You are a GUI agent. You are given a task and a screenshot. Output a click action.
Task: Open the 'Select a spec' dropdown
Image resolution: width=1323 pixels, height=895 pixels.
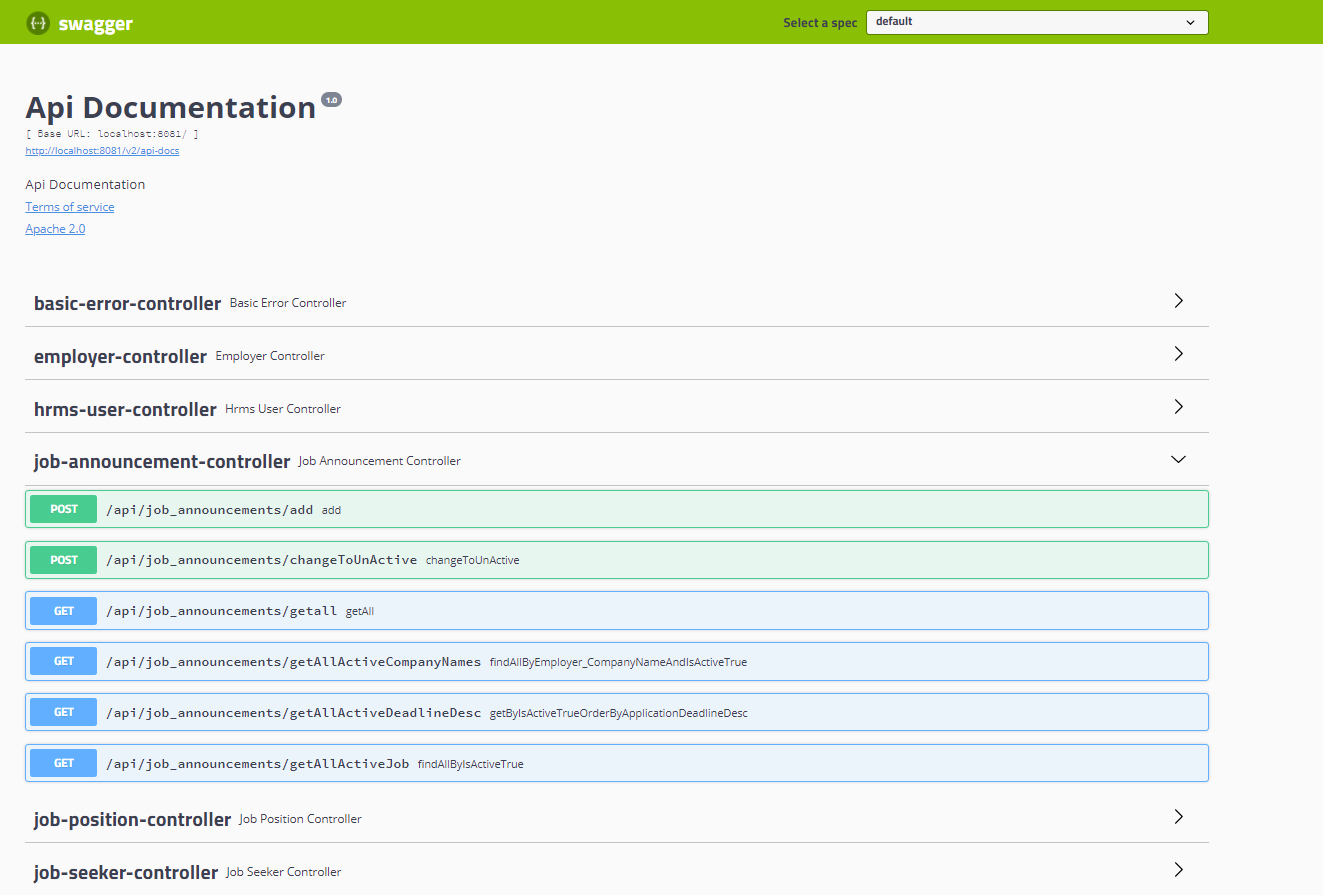[1036, 22]
